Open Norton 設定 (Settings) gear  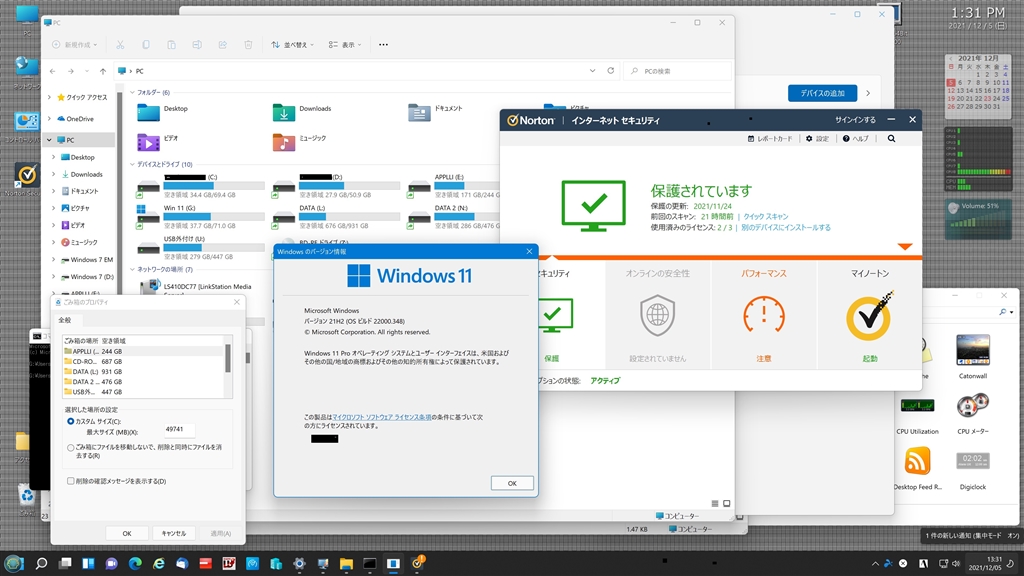pos(817,138)
